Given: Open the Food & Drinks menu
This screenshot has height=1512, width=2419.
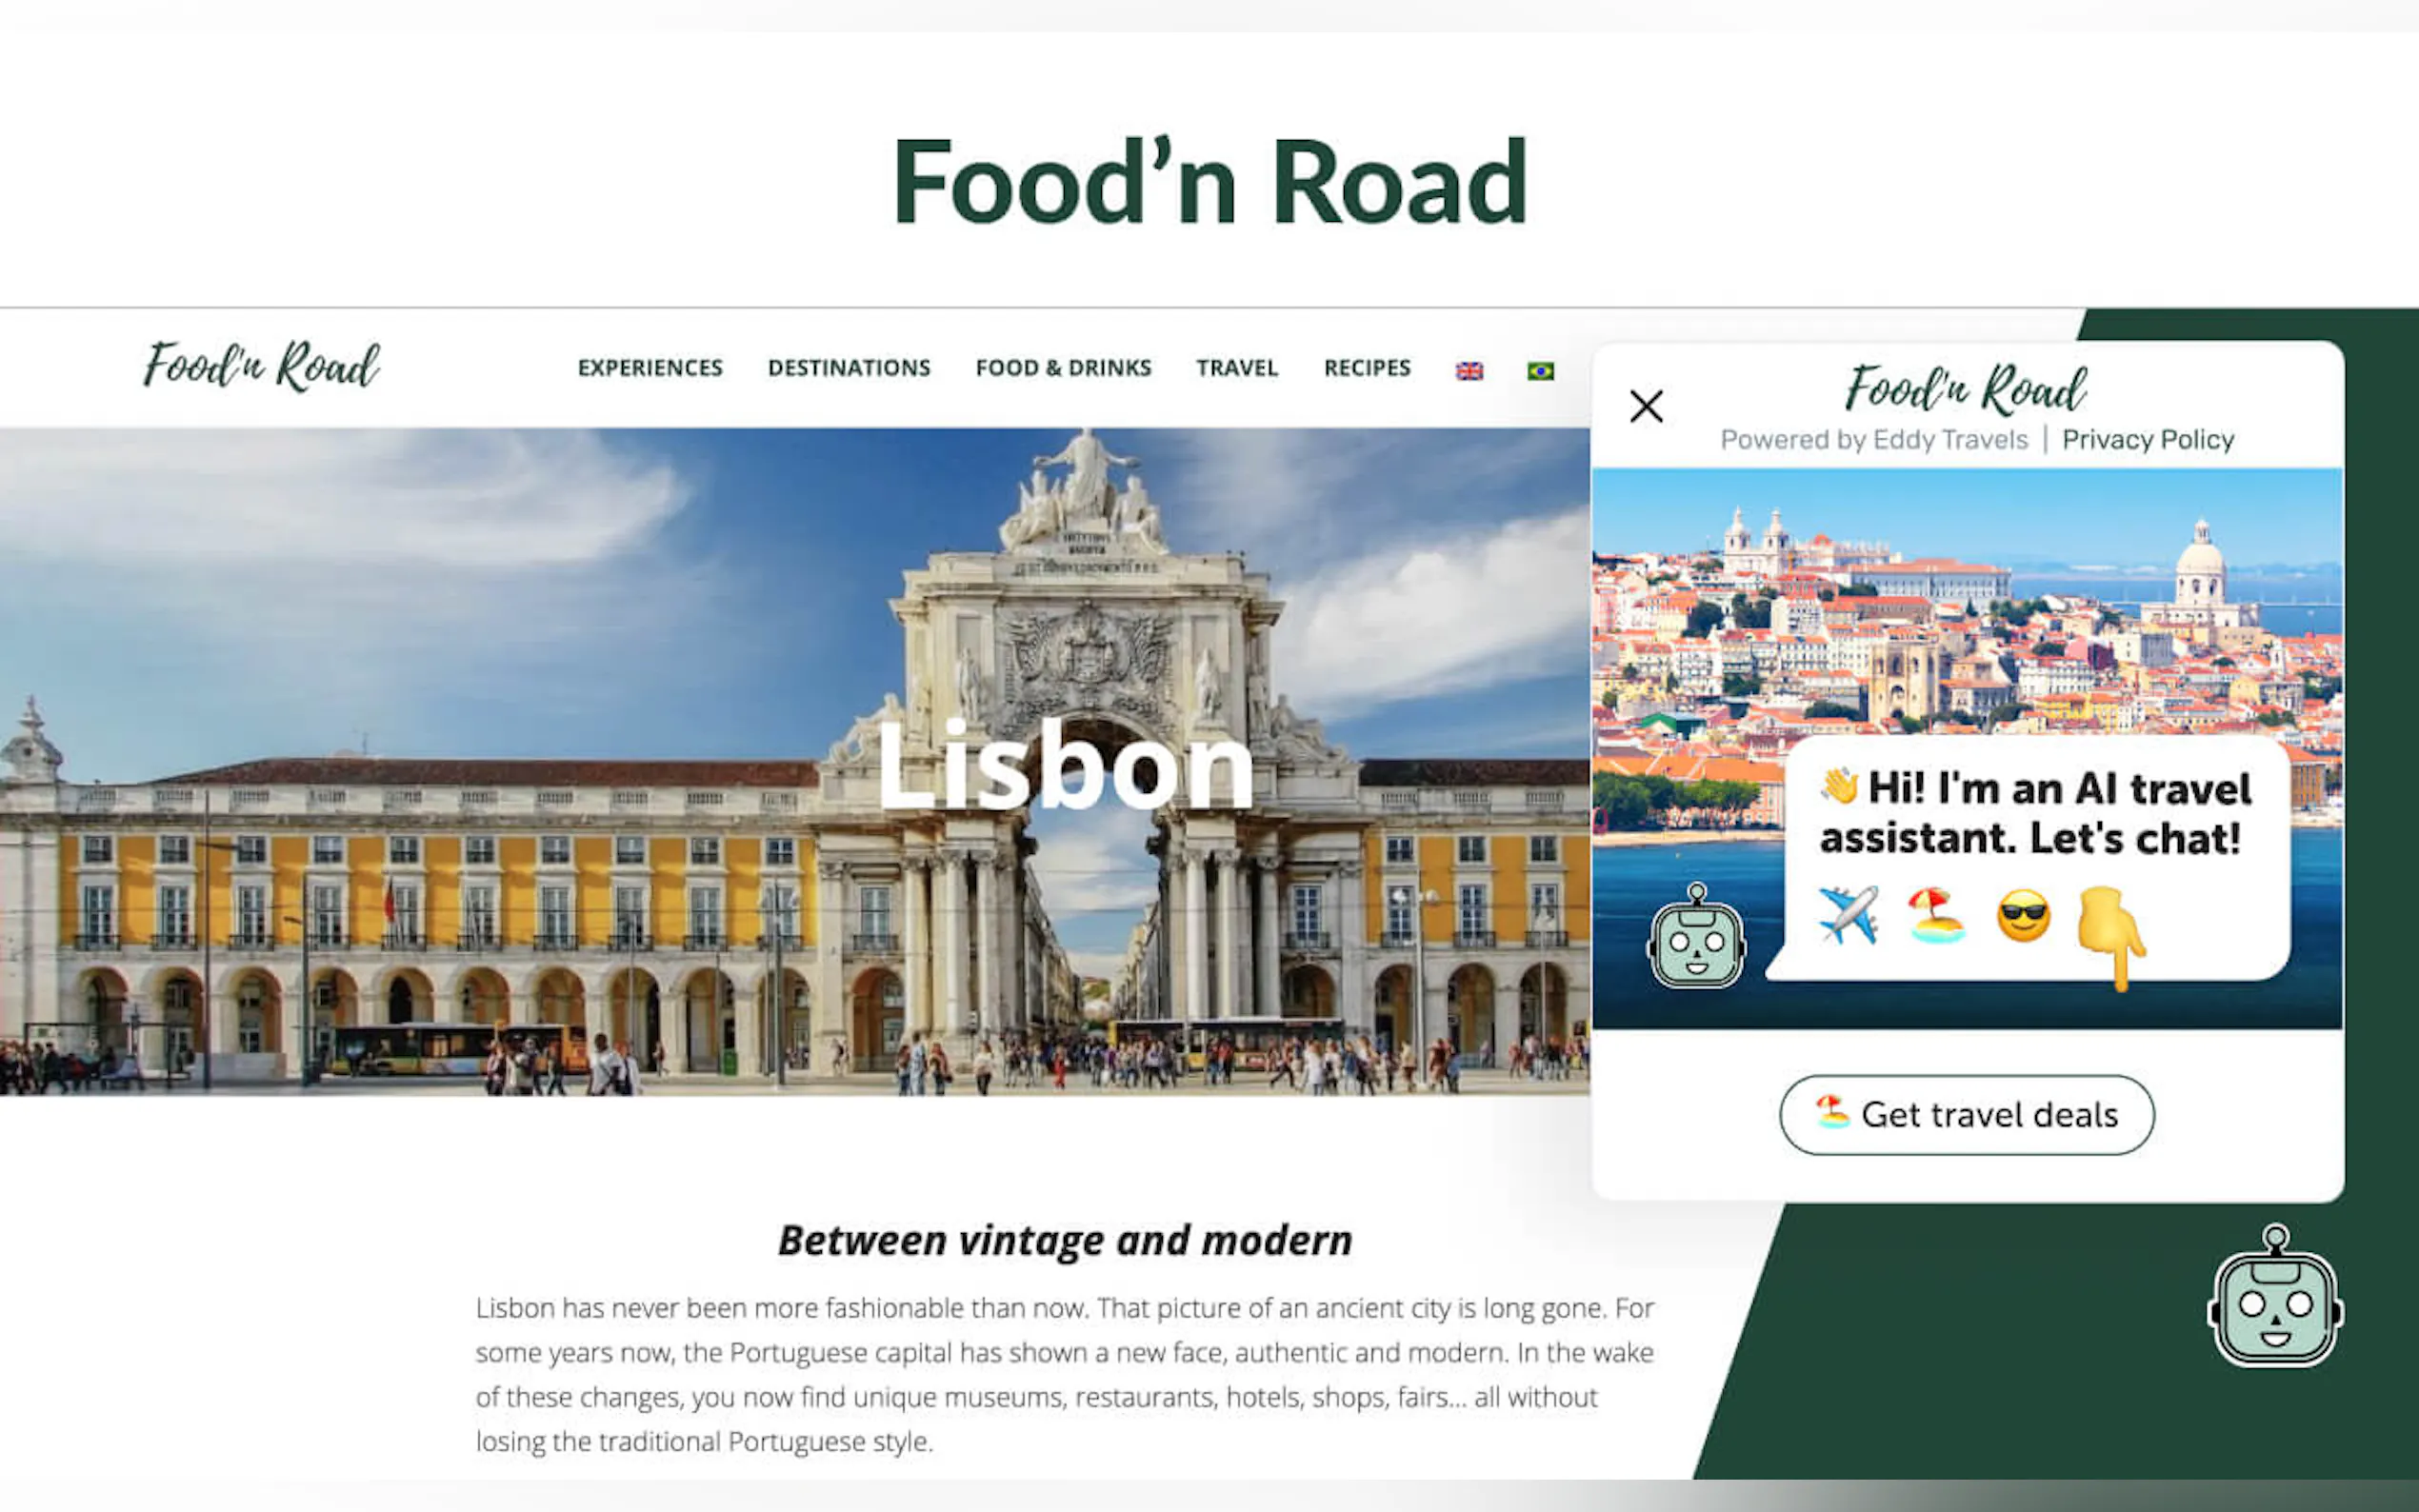Looking at the screenshot, I should pos(1064,368).
